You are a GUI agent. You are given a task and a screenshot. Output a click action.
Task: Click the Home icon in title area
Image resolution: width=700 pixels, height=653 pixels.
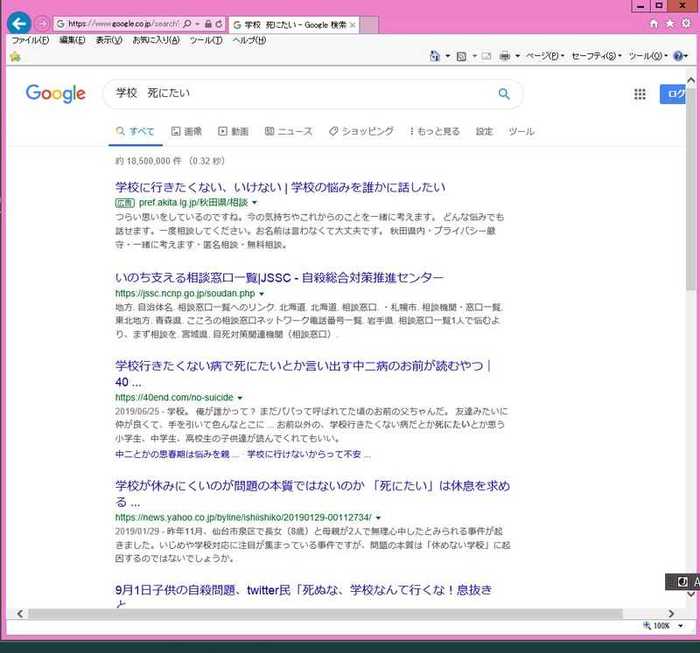(654, 24)
